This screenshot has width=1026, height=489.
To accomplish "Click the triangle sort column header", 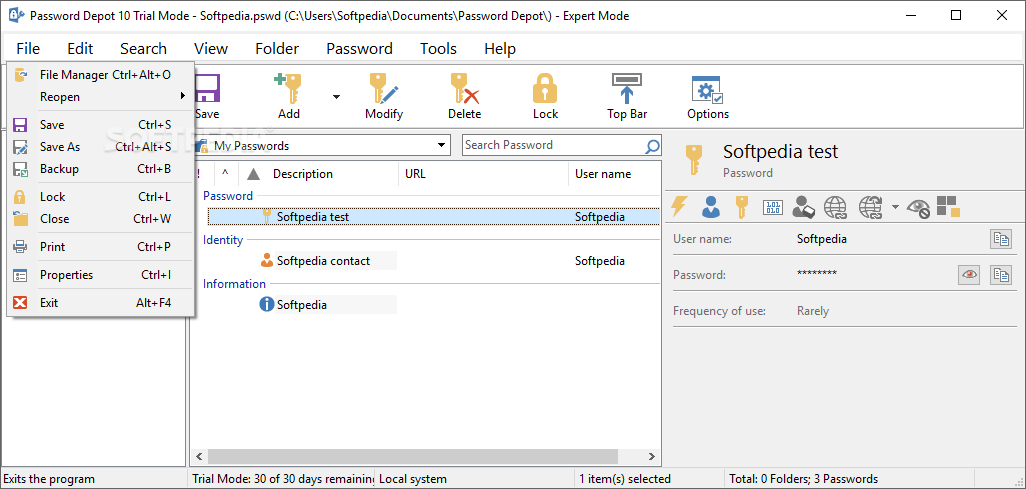I will (x=253, y=174).
